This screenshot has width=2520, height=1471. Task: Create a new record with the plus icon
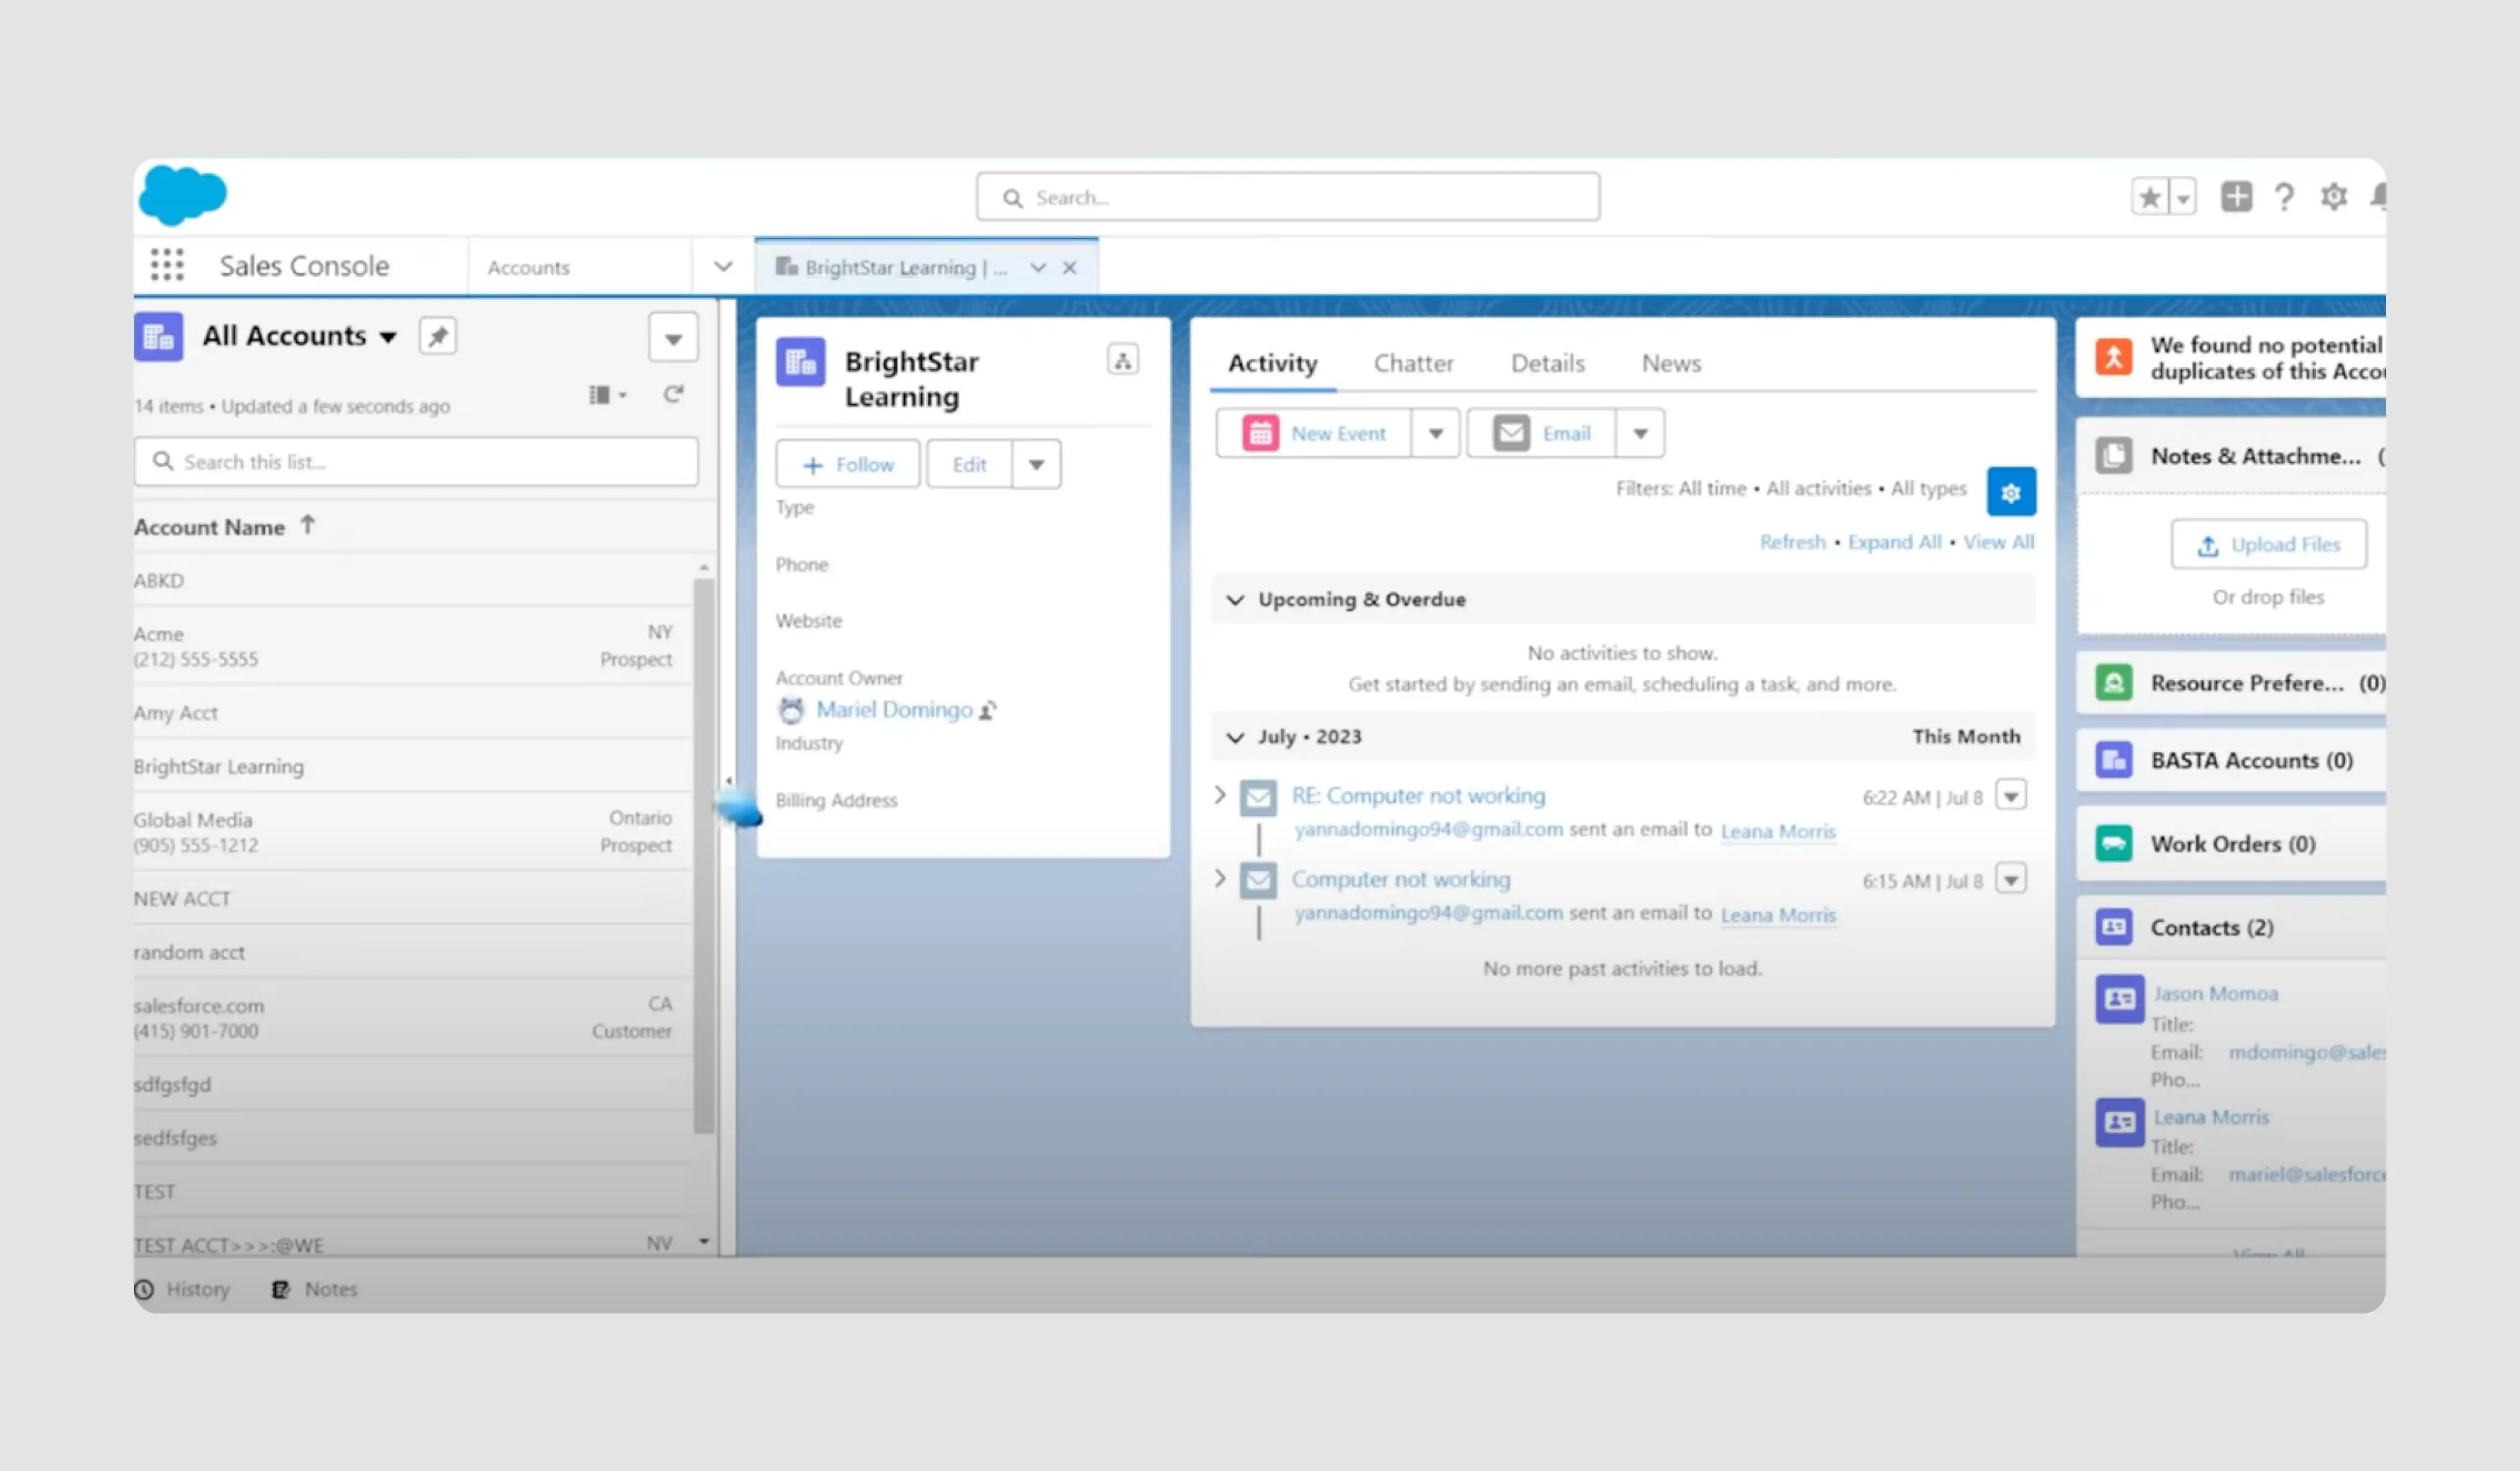(2236, 196)
